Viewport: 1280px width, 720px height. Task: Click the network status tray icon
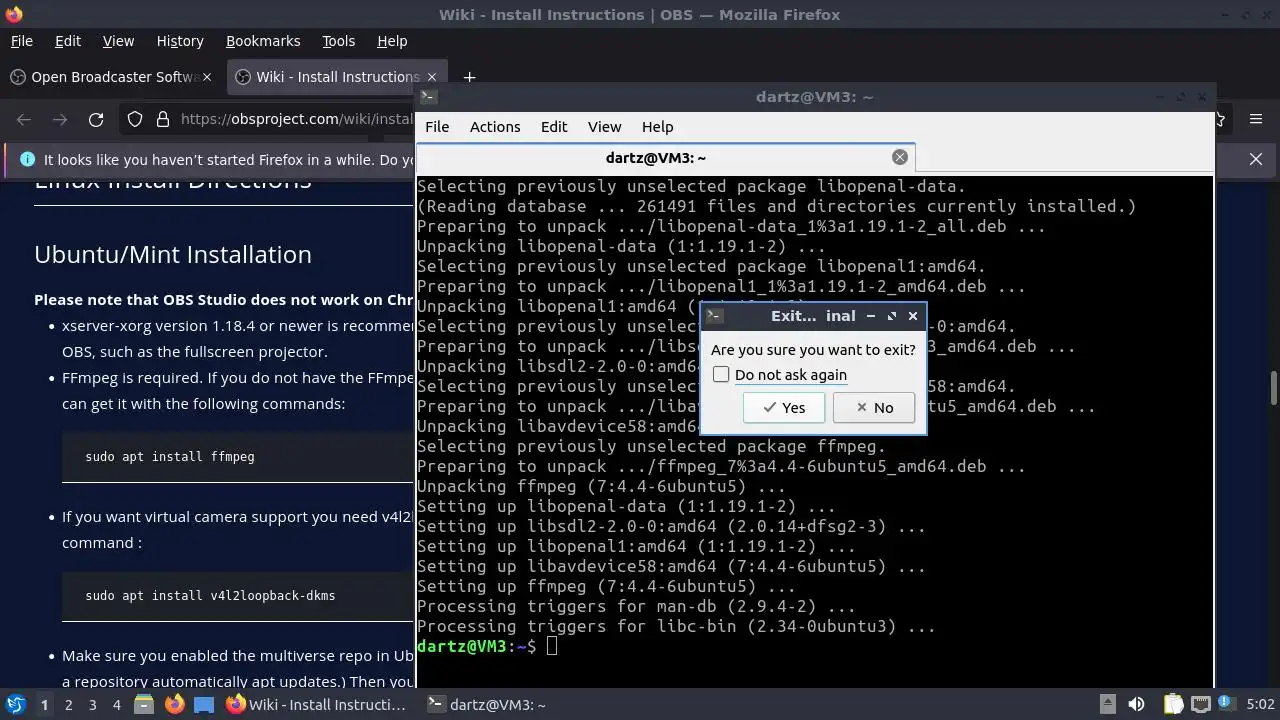tap(1201, 705)
